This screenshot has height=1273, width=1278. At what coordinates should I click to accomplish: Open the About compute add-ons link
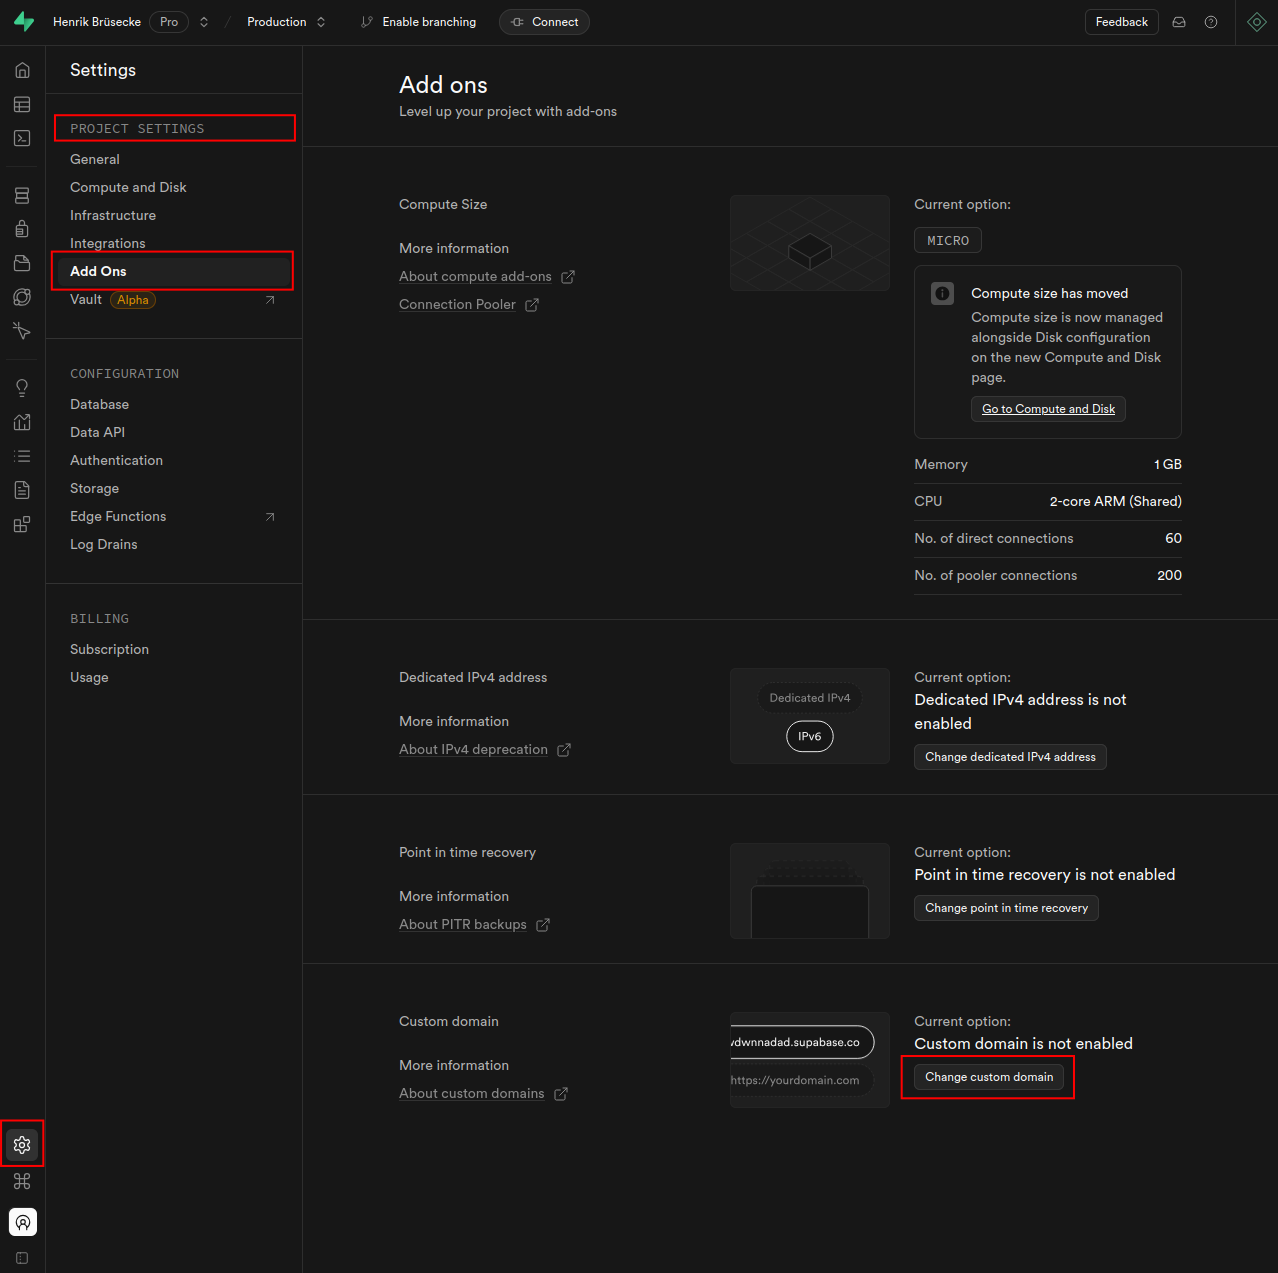click(x=487, y=276)
